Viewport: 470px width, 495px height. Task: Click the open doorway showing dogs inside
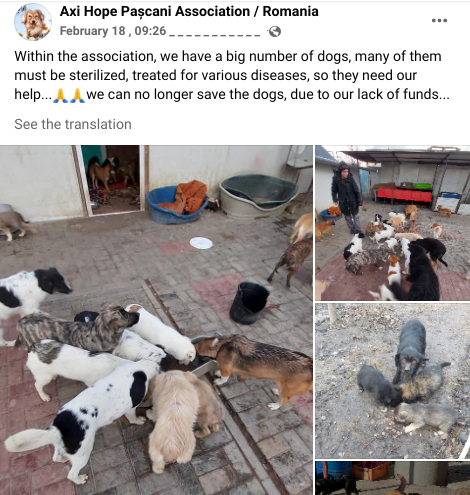point(112,179)
